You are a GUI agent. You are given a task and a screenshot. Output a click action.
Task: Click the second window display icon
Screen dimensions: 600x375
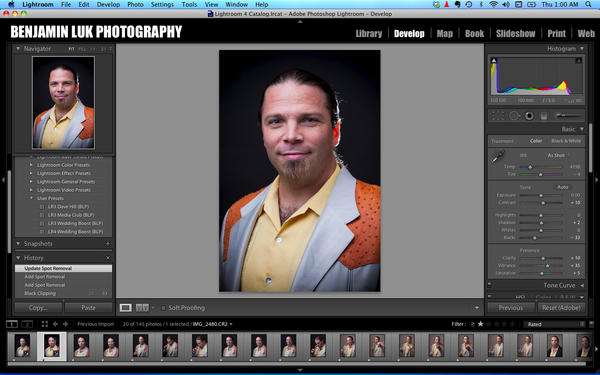(x=27, y=324)
